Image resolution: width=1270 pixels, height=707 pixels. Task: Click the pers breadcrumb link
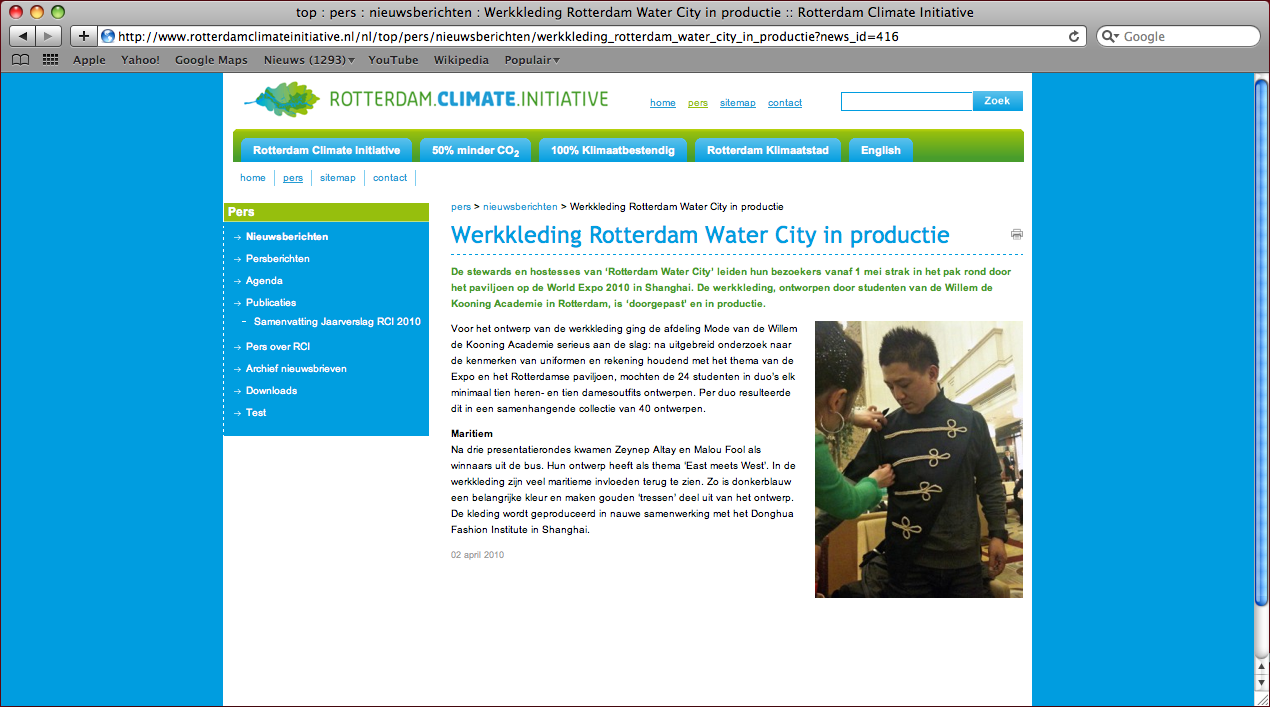(461, 207)
